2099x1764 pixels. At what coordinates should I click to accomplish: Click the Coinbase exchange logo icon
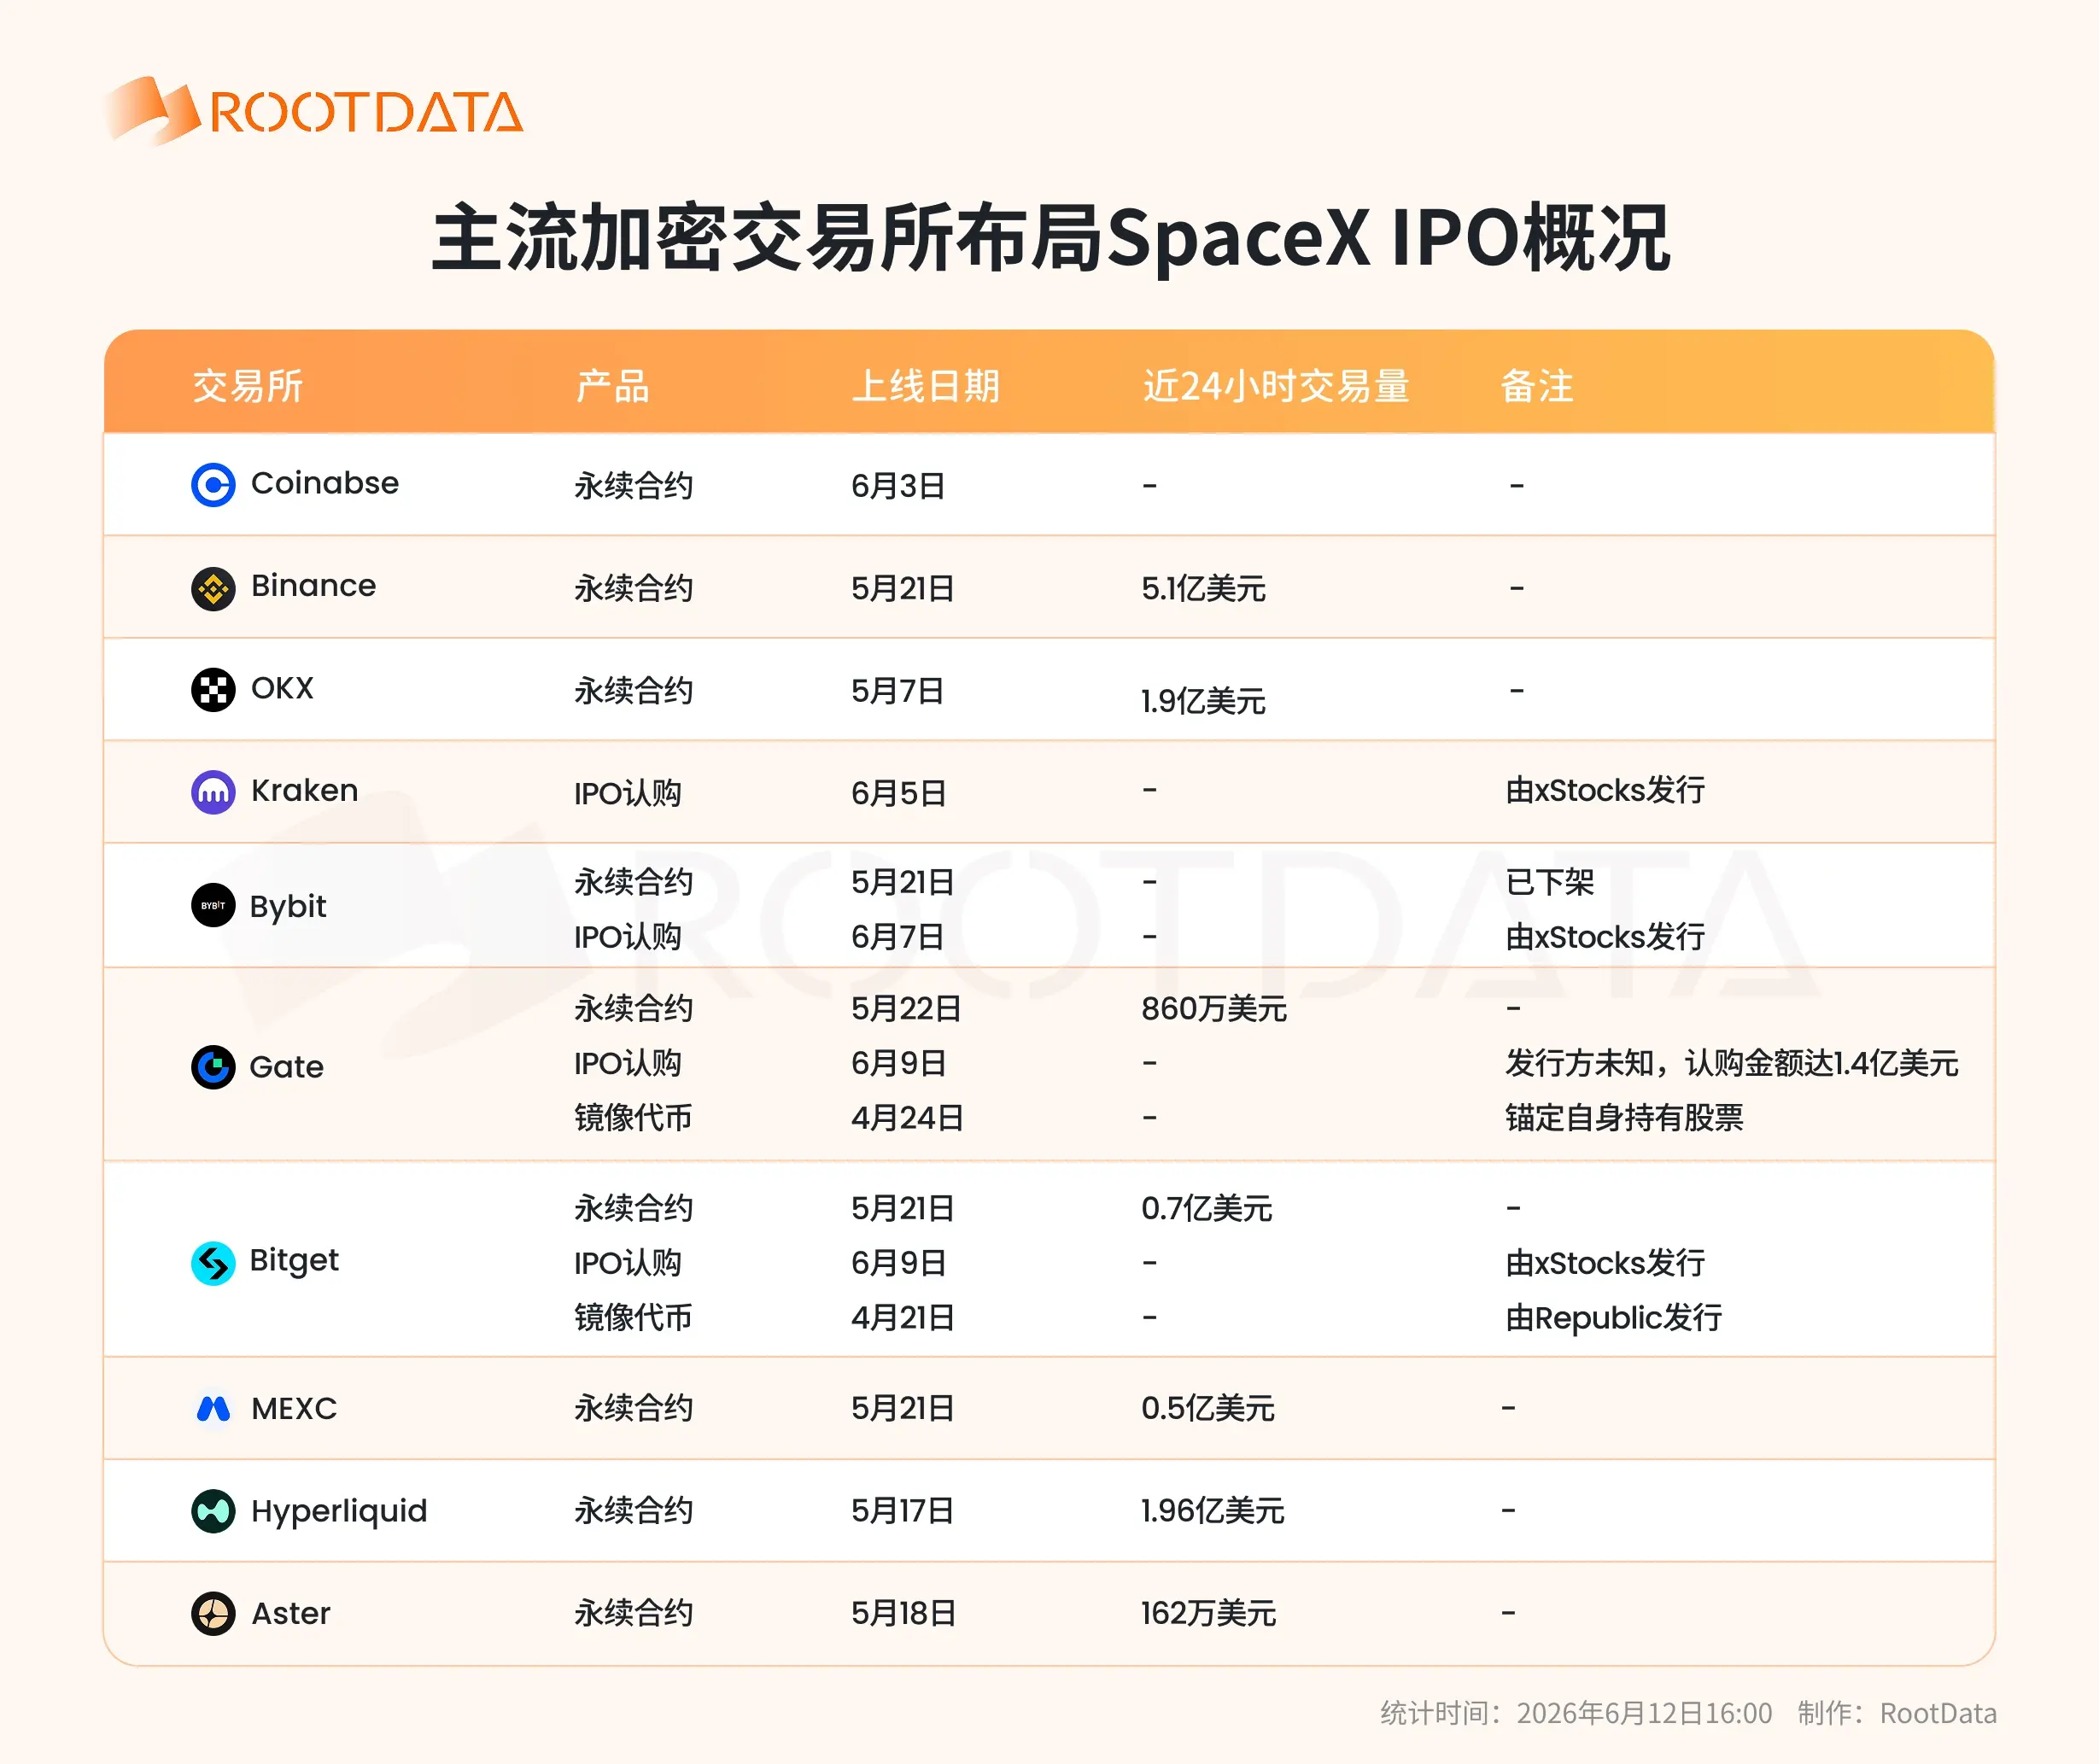(x=213, y=485)
